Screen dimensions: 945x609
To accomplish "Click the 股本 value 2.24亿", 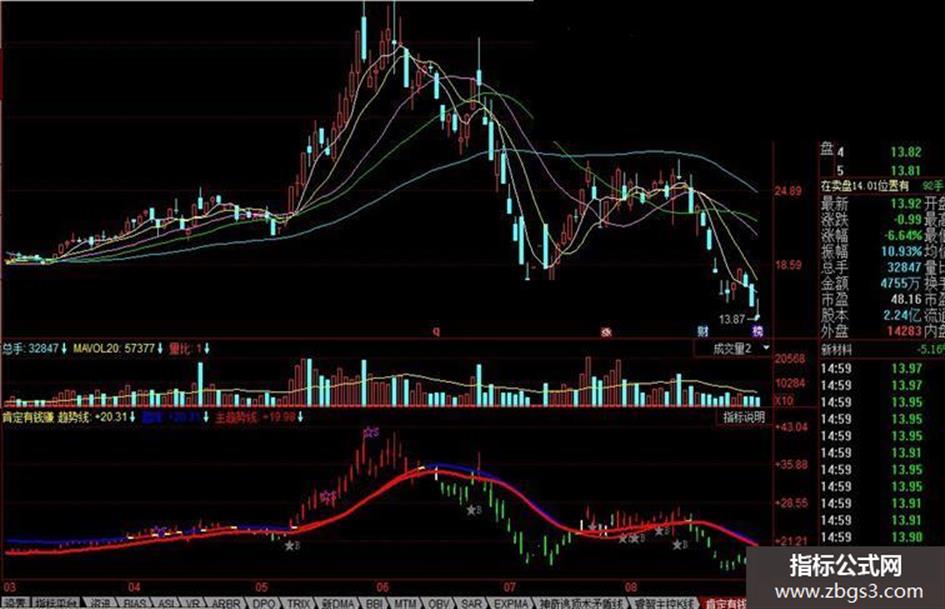I will 902,315.
